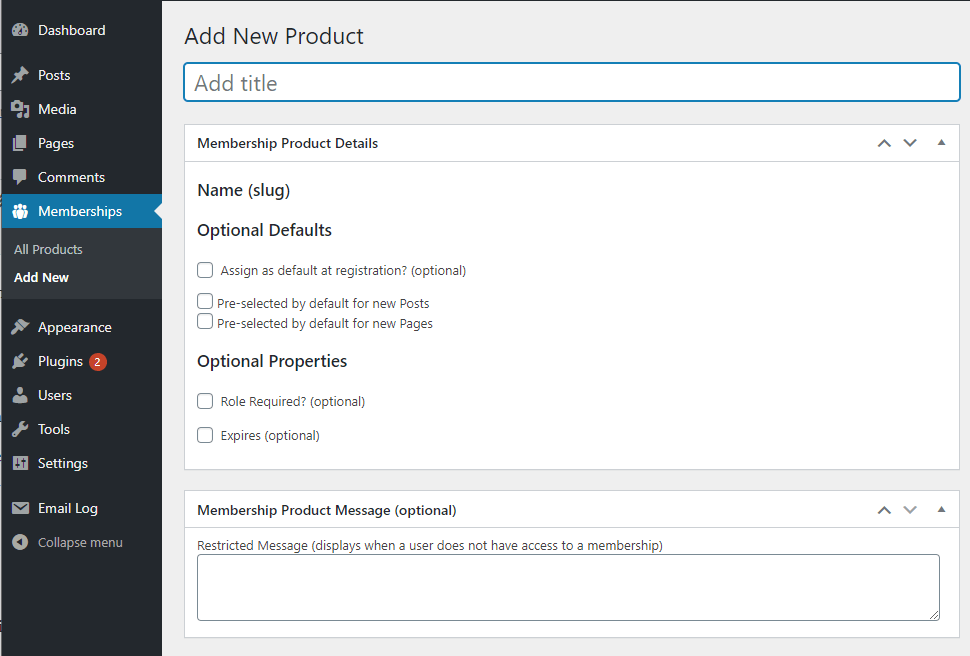Open the All Products link

[48, 249]
